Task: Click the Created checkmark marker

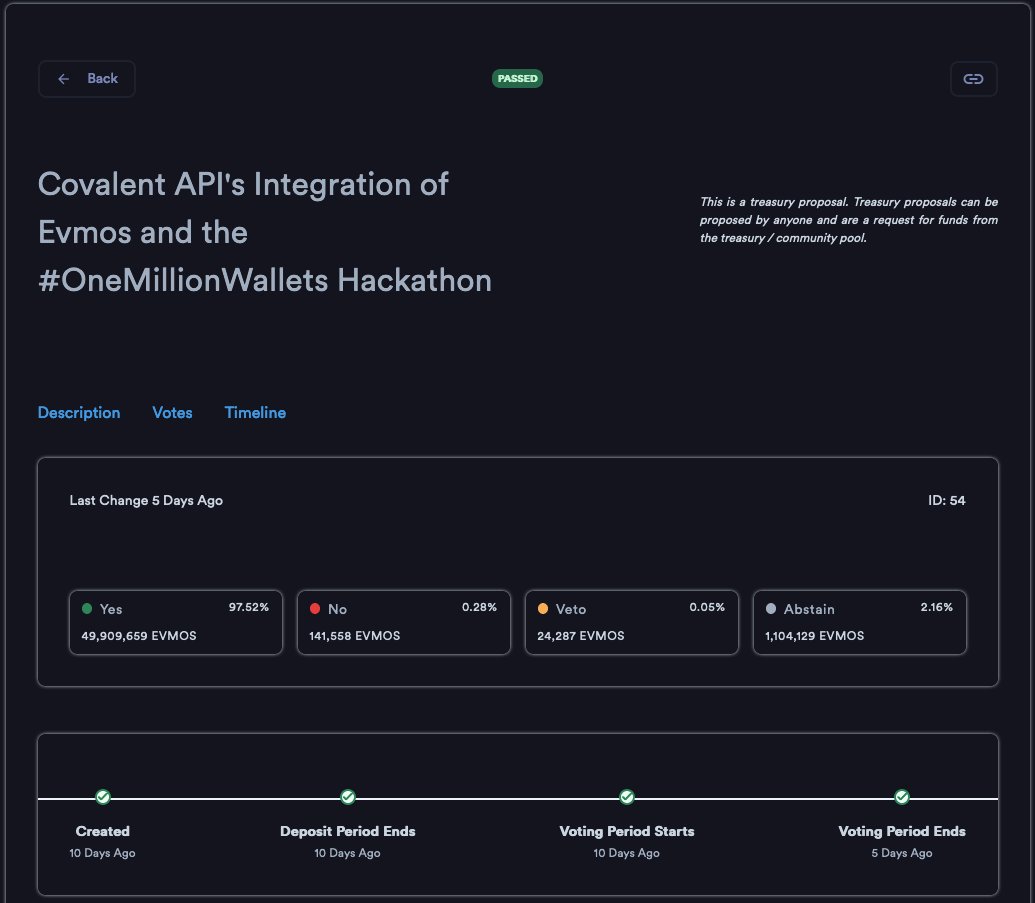Action: tap(102, 797)
